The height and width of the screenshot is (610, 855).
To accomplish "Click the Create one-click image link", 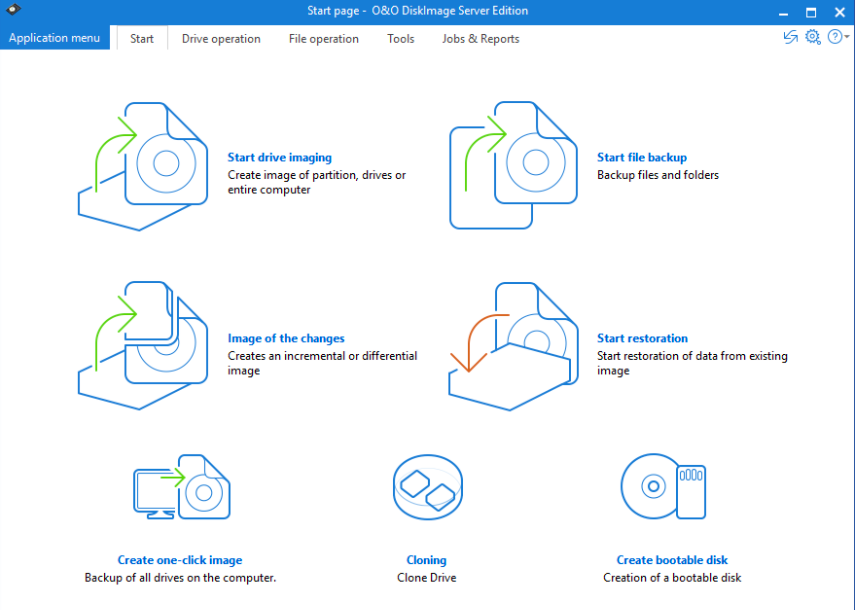I will coord(180,560).
